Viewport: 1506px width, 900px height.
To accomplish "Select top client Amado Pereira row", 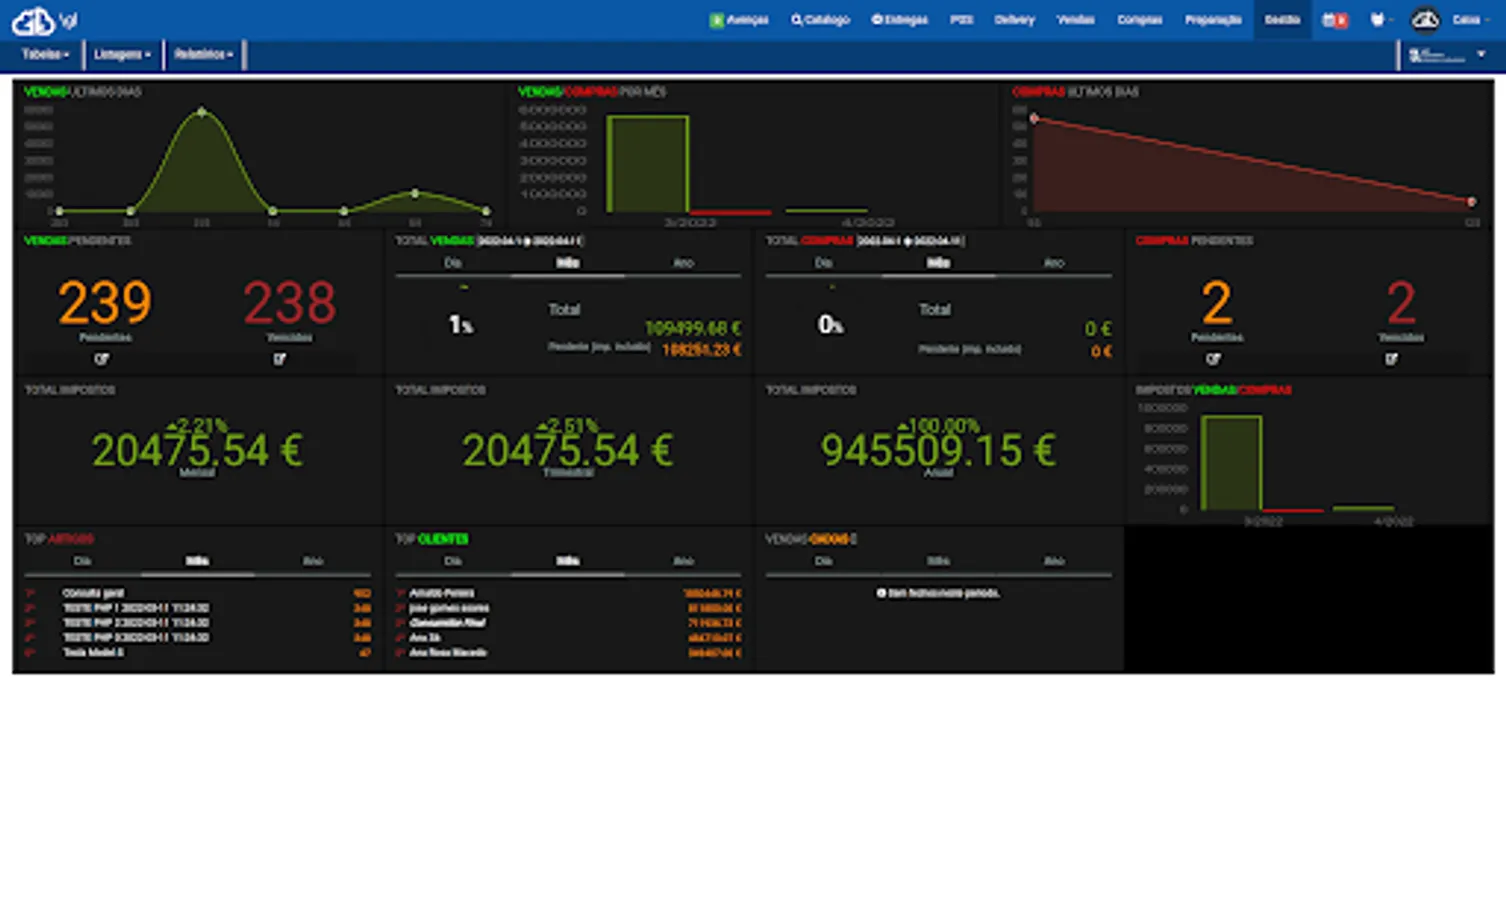I will tap(569, 593).
